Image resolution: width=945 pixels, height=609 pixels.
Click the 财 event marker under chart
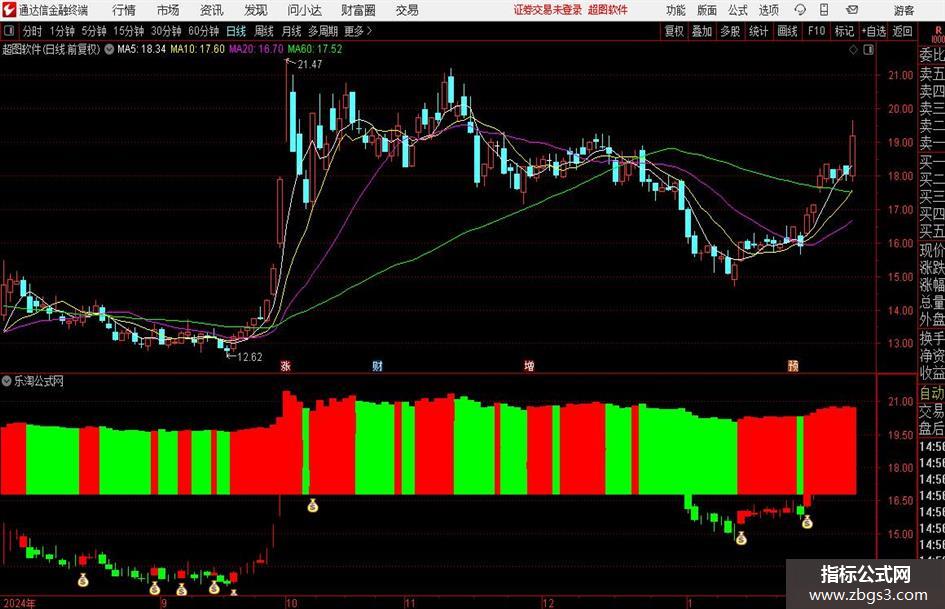point(377,366)
